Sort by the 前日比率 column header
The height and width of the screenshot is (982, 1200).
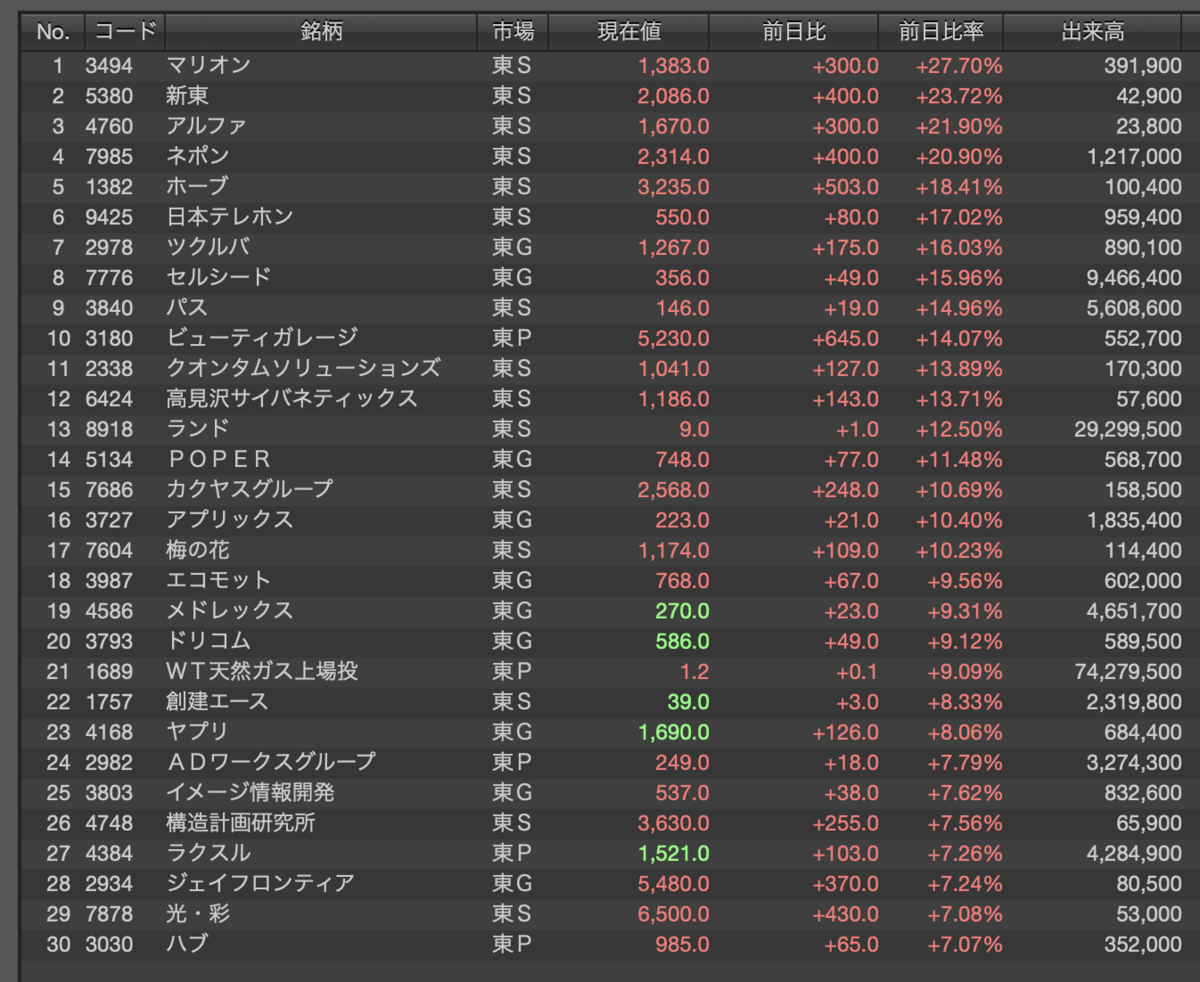pyautogui.click(x=941, y=32)
